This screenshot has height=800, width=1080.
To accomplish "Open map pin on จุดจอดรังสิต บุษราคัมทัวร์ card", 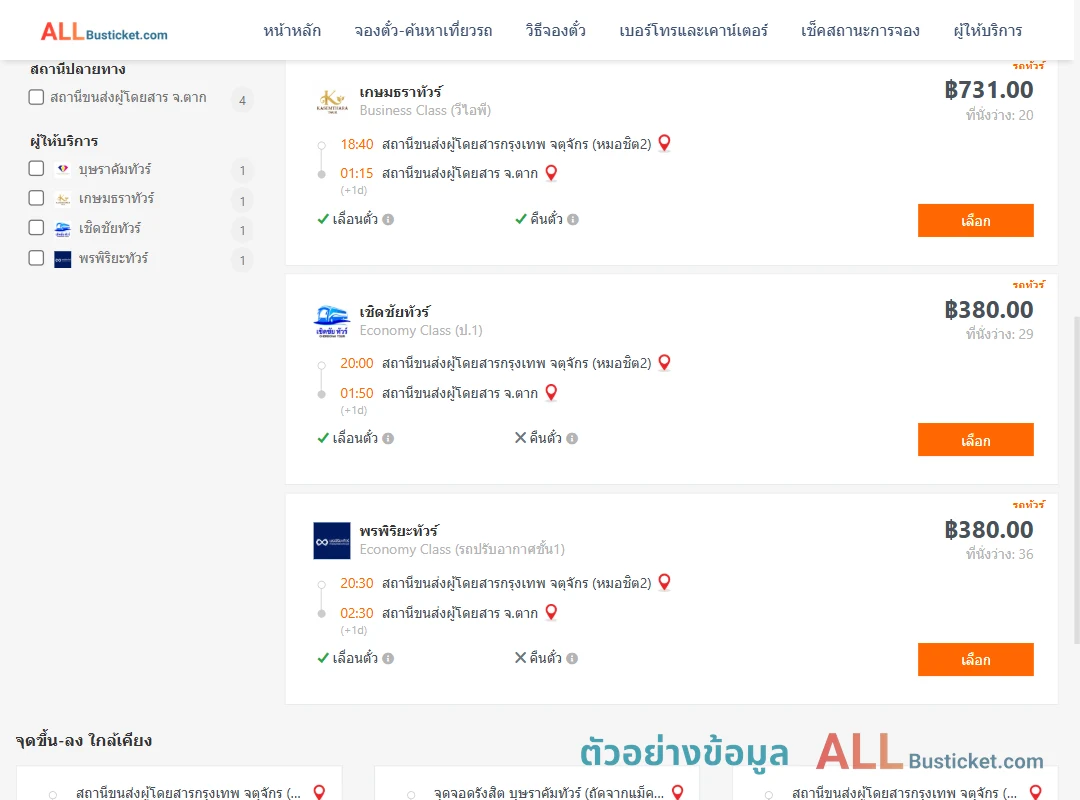I will pyautogui.click(x=678, y=792).
